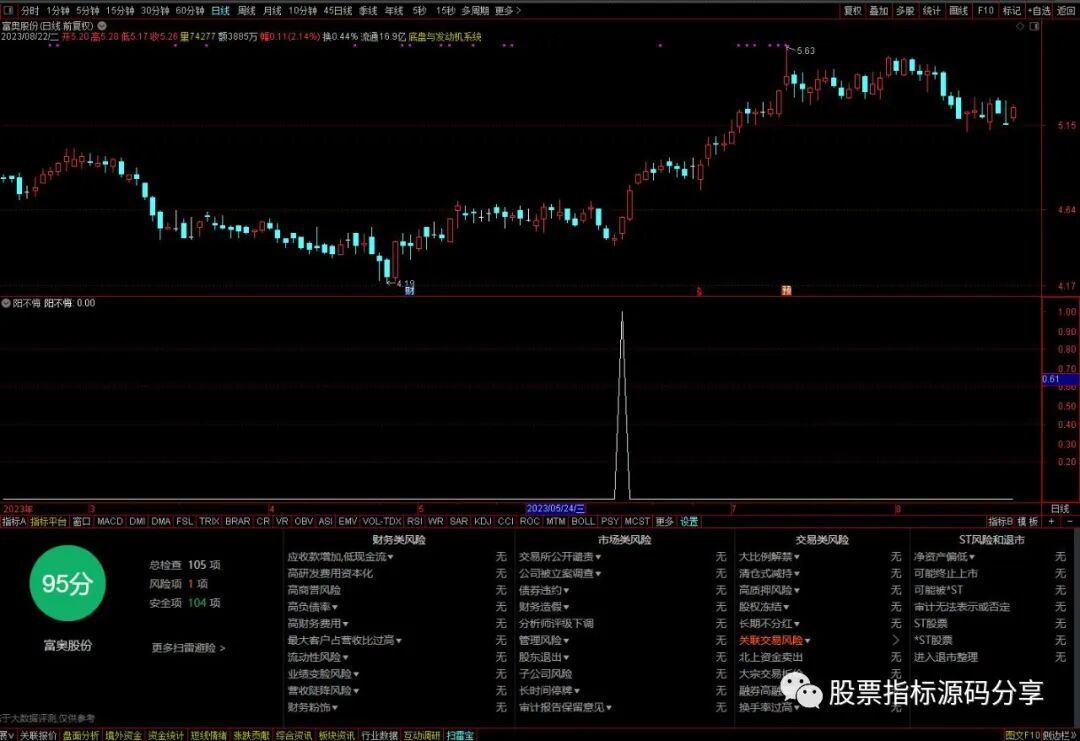The width and height of the screenshot is (1080, 741).
Task: Expand the 关联交易风险 warning item
Action: [775, 640]
